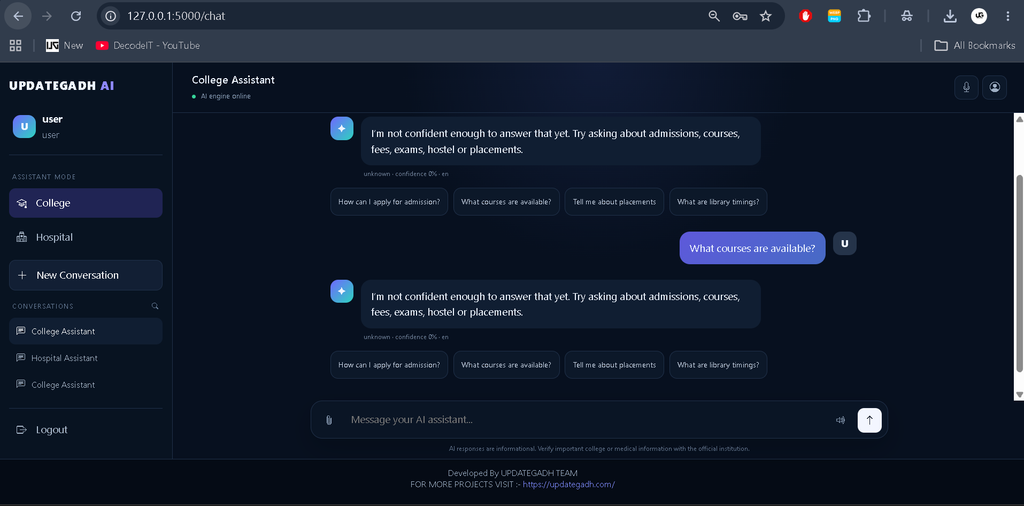Image resolution: width=1024 pixels, height=506 pixels.
Task: Click upper 'What are library timings?' chip
Action: 718,202
